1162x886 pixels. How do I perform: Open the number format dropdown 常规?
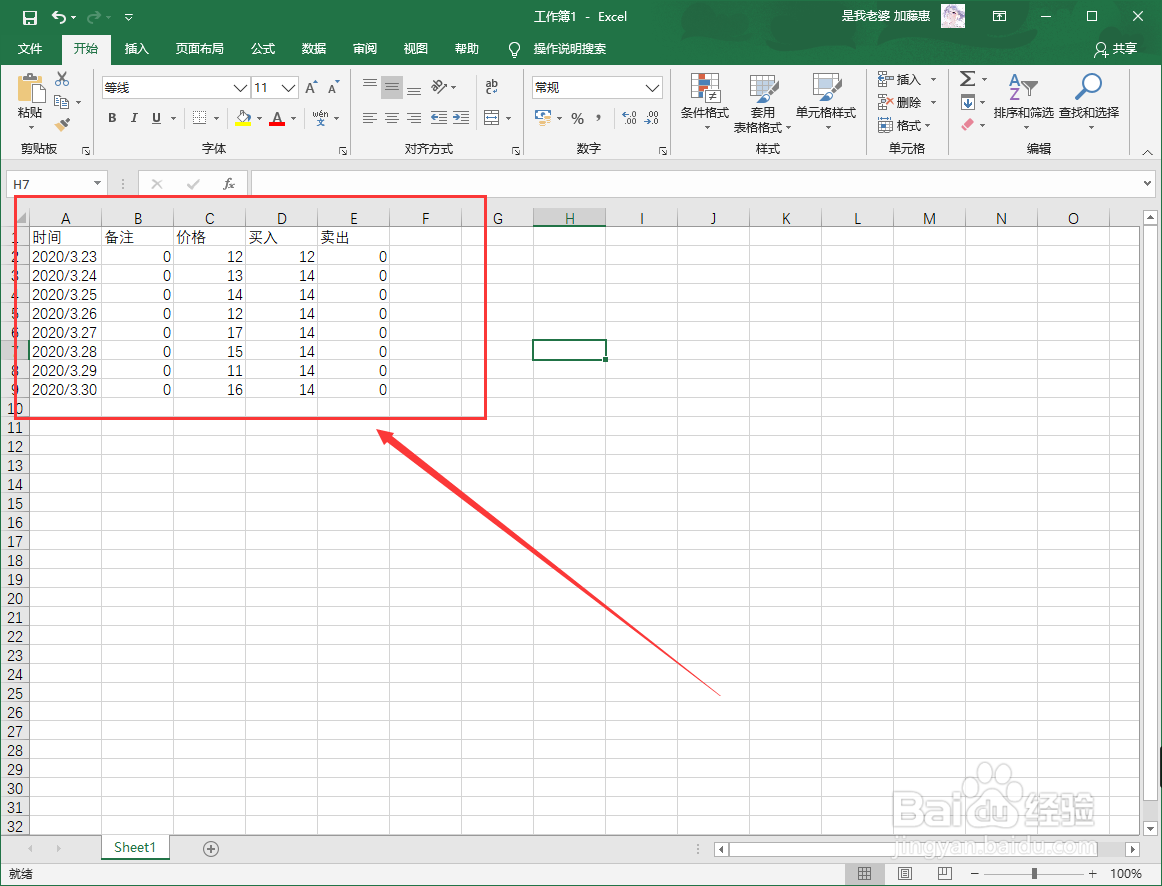tap(652, 88)
